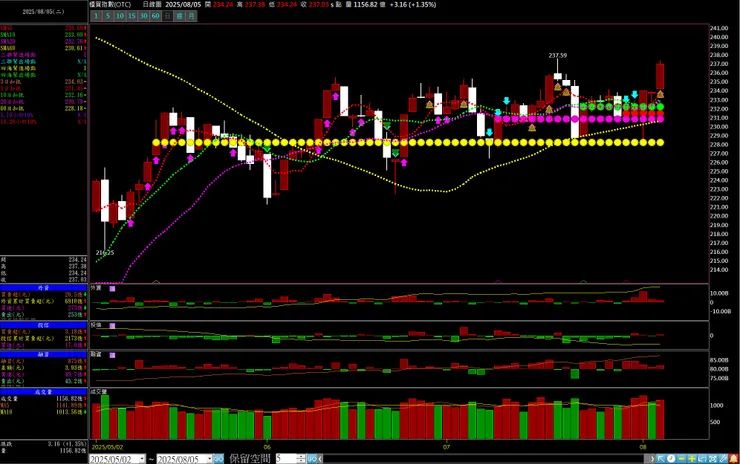Click the zoom-out minus icon

[681, 459]
